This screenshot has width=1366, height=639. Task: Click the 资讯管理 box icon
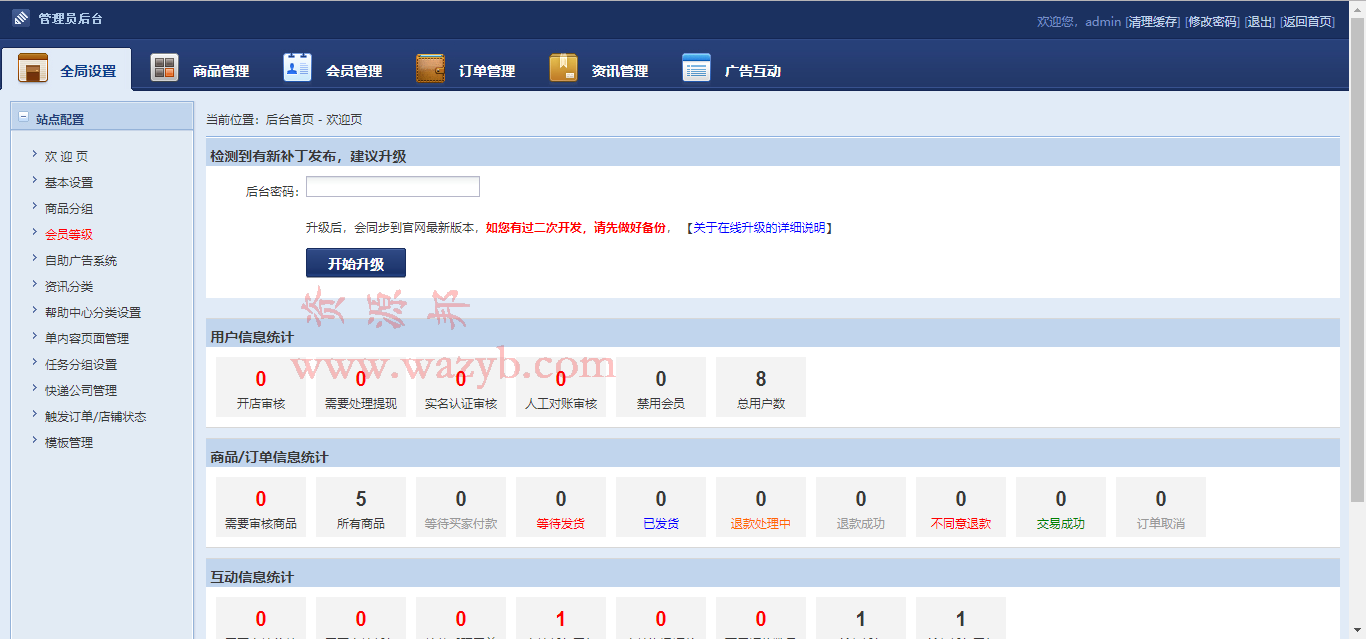pos(563,67)
